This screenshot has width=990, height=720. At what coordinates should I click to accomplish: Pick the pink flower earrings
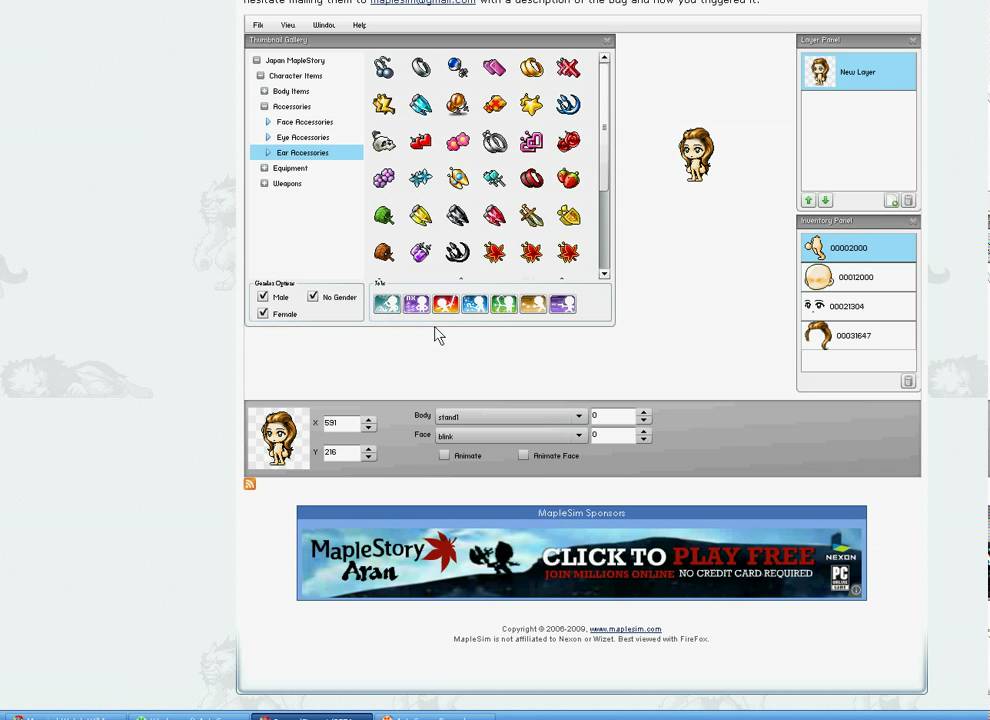coord(458,141)
